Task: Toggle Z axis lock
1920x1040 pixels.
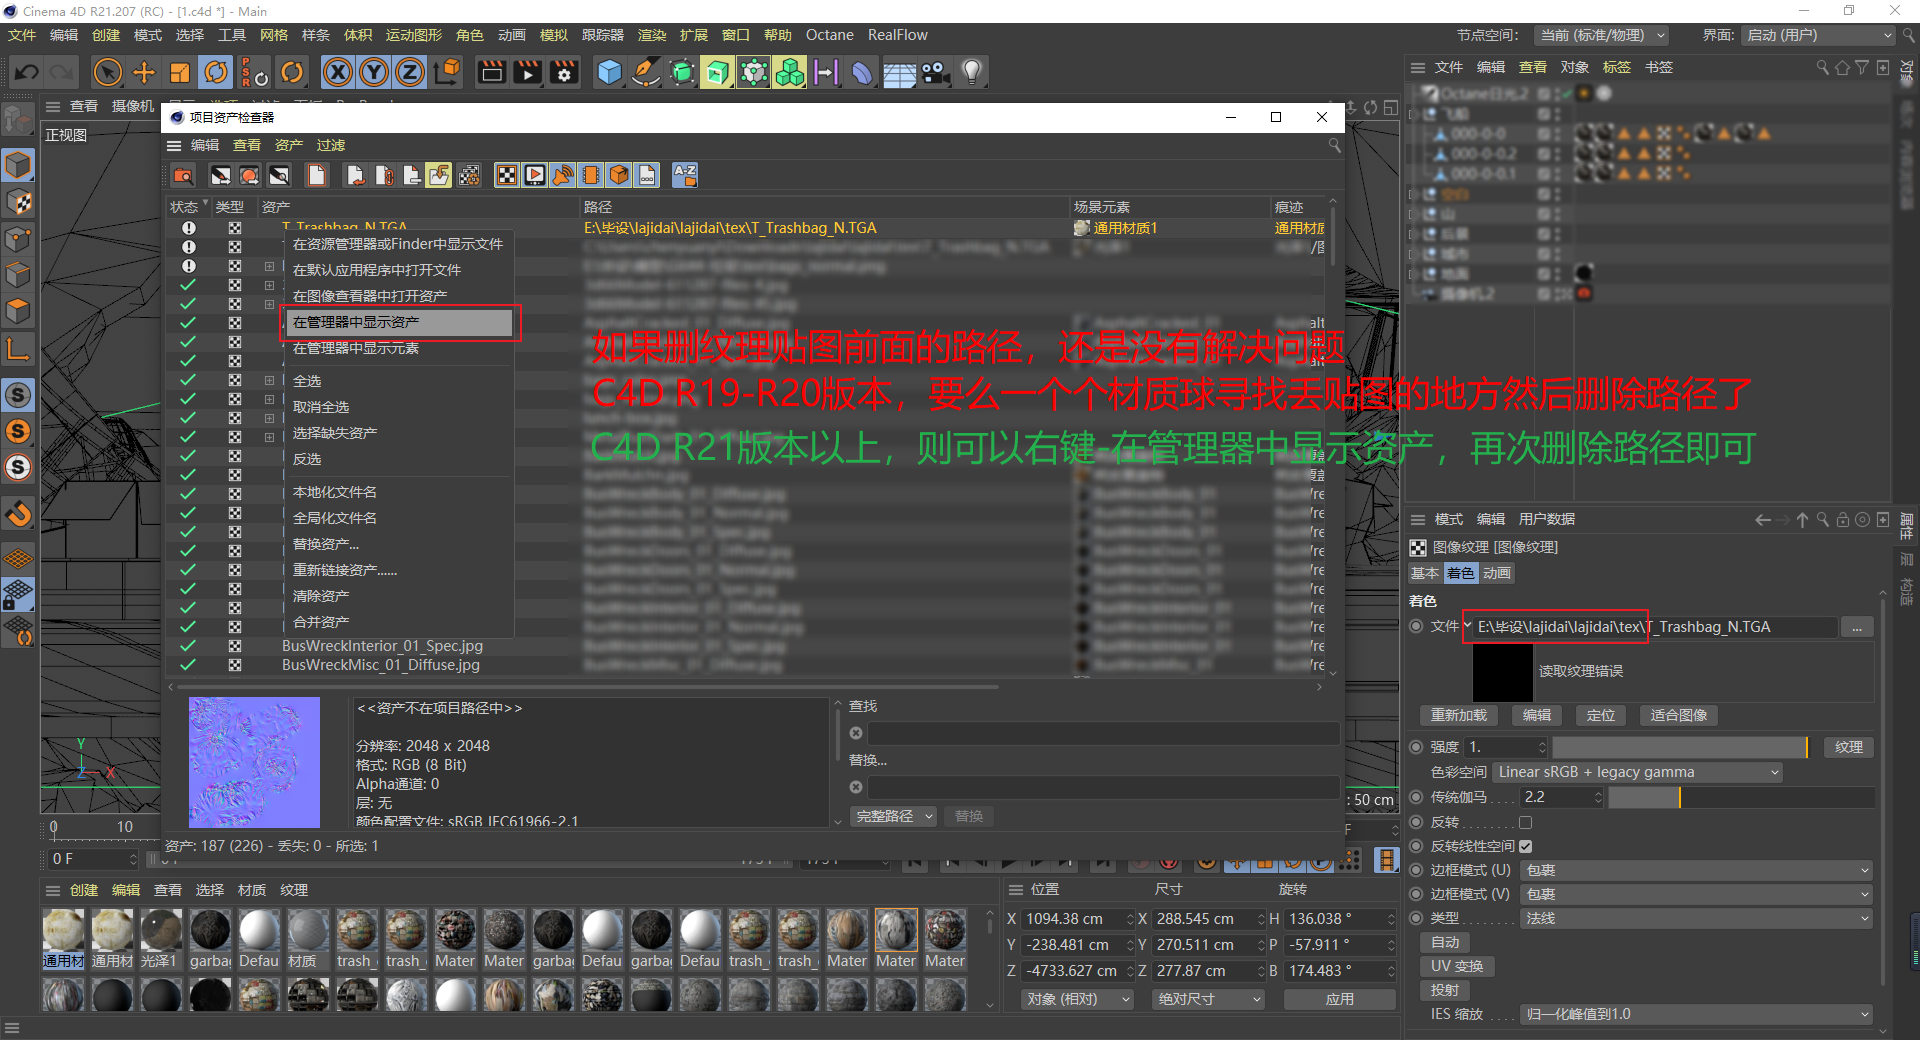Action: (x=410, y=72)
